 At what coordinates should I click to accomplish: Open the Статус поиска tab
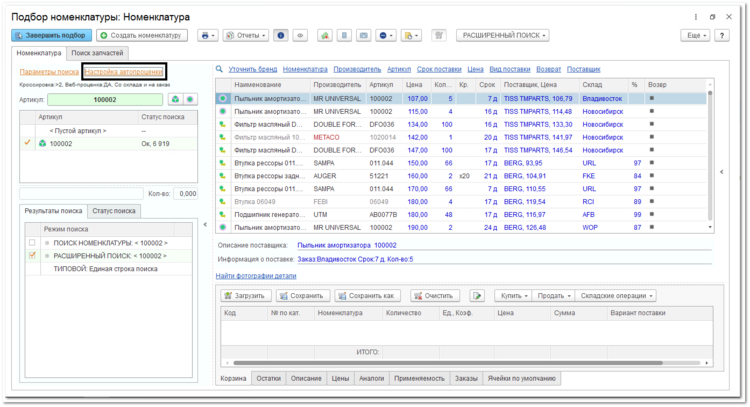(x=113, y=211)
